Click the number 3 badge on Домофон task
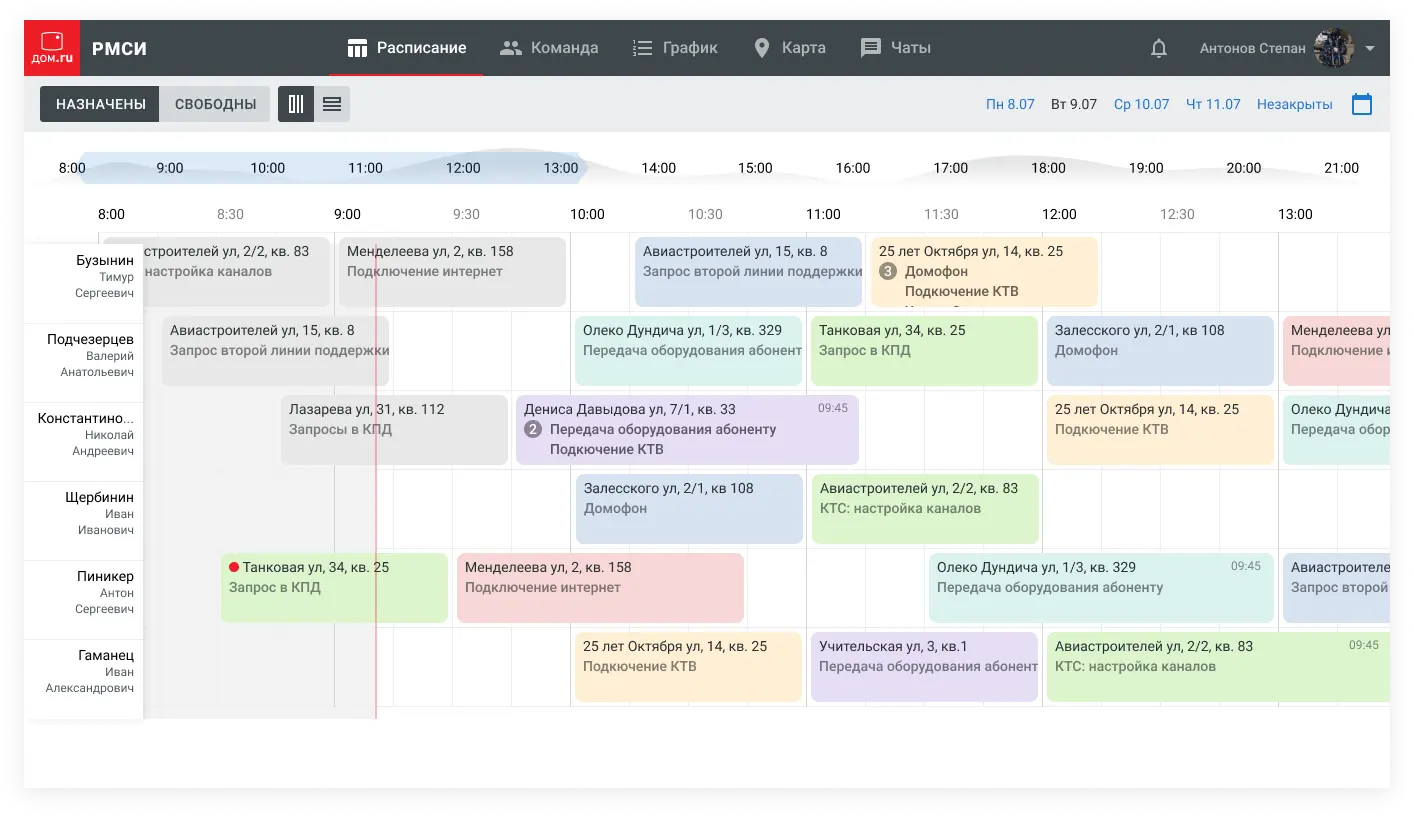The image size is (1414, 816). click(887, 271)
